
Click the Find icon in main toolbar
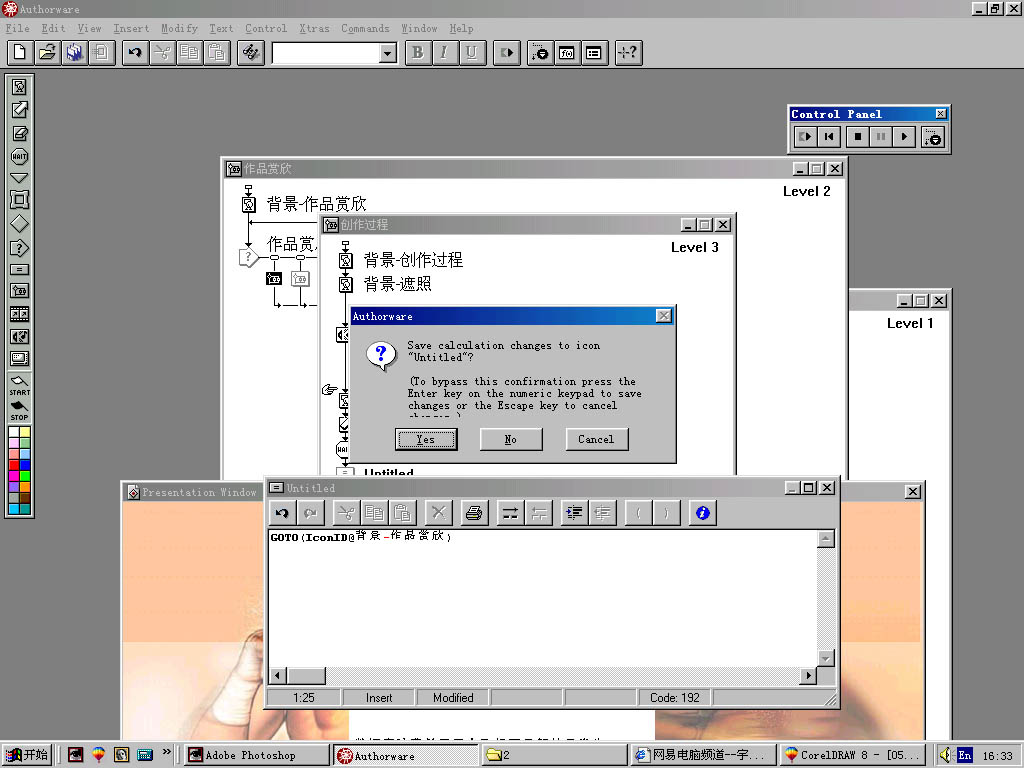point(251,52)
